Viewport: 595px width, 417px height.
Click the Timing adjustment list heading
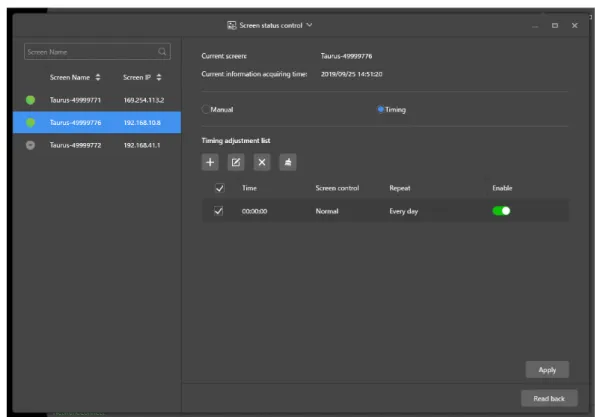click(236, 141)
